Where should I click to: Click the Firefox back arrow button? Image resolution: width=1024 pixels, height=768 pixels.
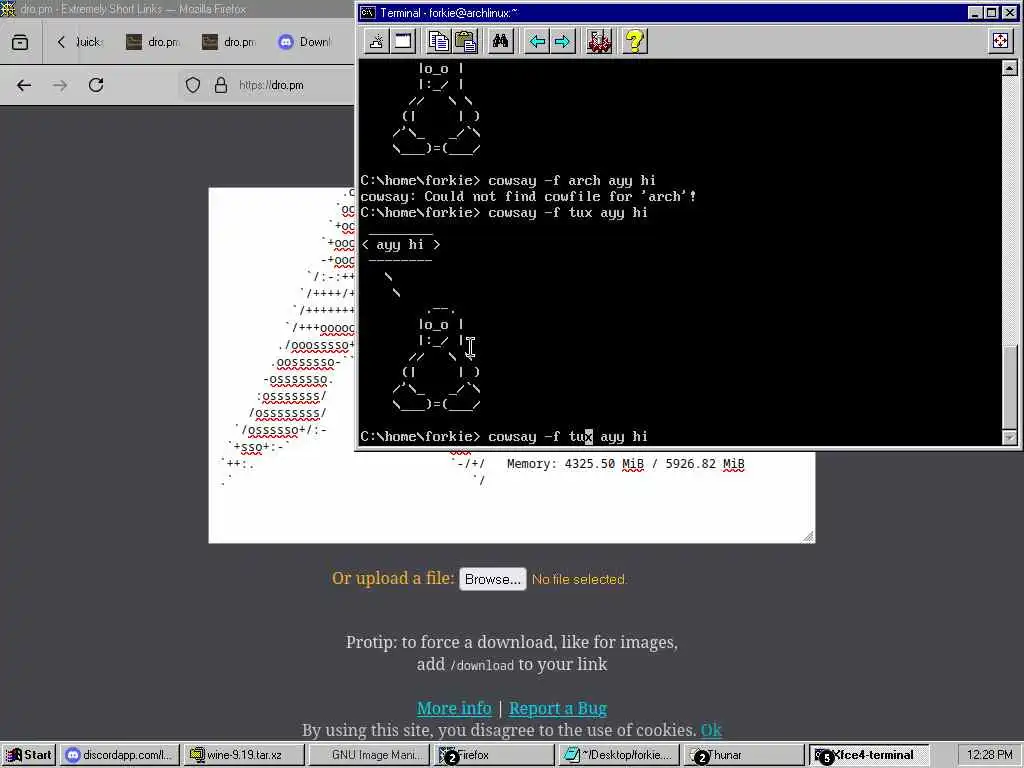tap(24, 85)
